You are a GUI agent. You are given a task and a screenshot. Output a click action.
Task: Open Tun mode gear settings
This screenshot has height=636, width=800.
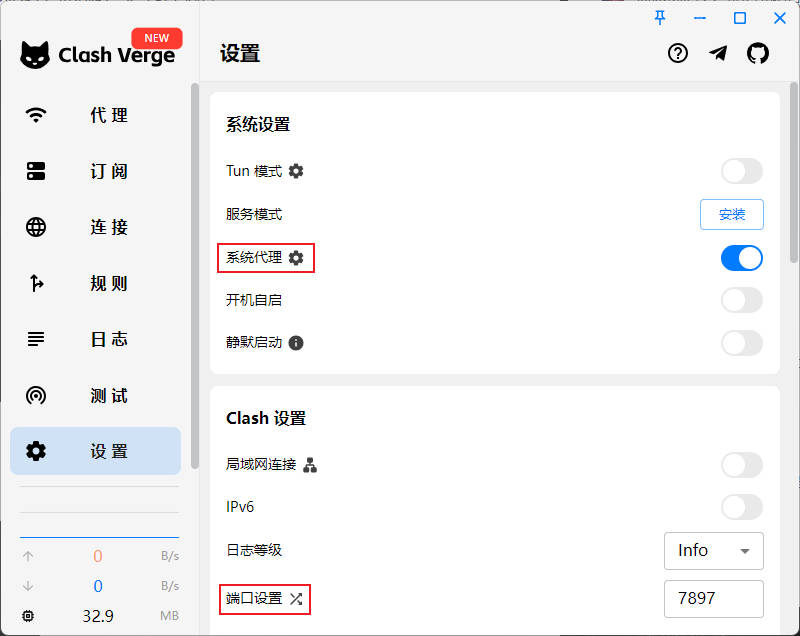coord(296,171)
